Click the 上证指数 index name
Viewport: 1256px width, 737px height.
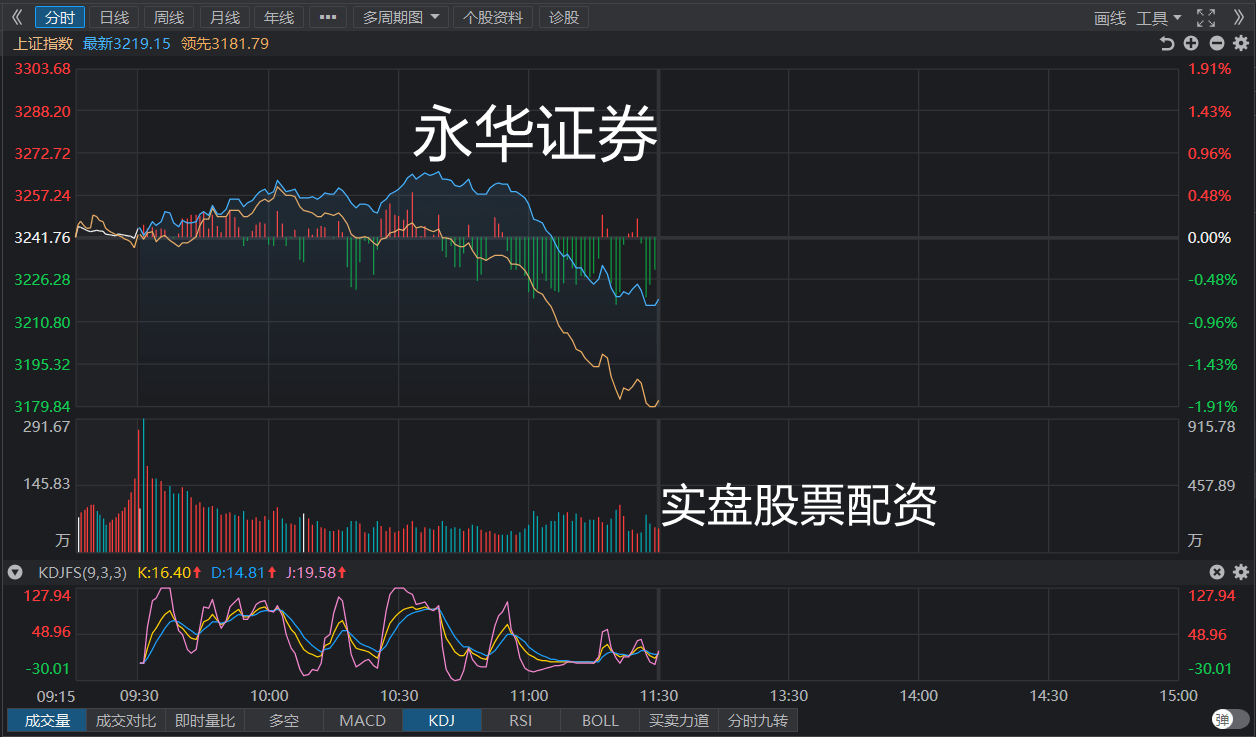coord(43,44)
